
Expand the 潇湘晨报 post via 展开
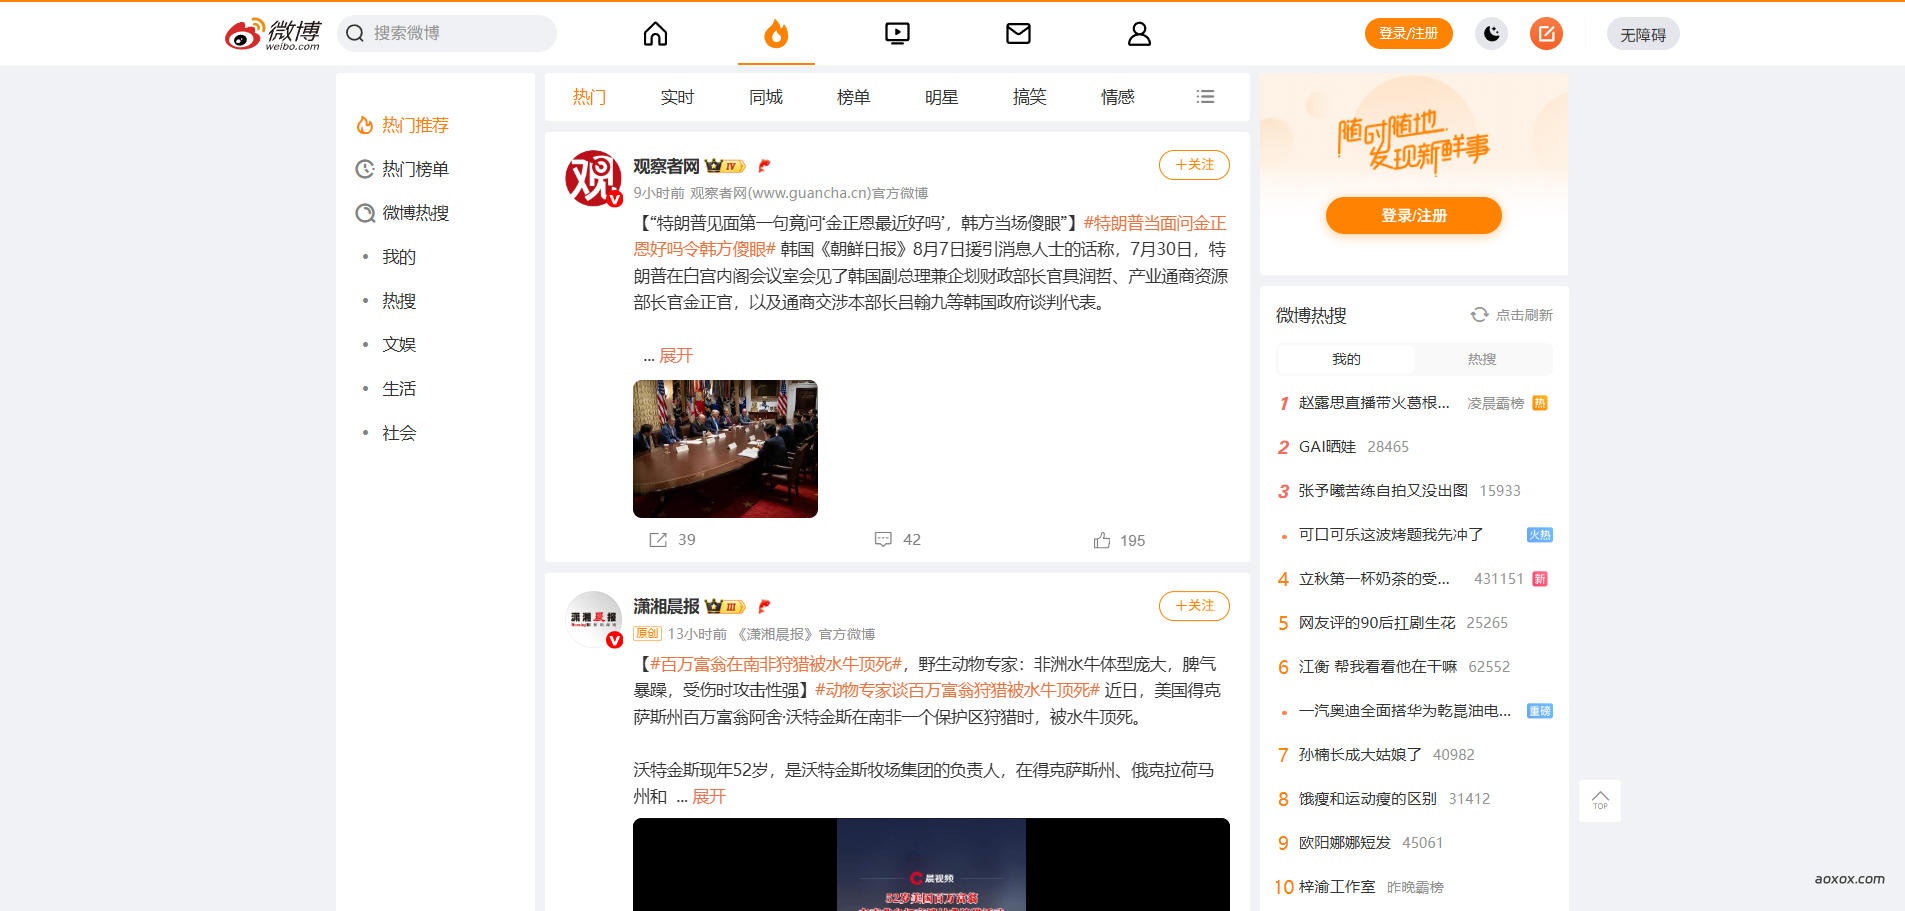click(710, 797)
